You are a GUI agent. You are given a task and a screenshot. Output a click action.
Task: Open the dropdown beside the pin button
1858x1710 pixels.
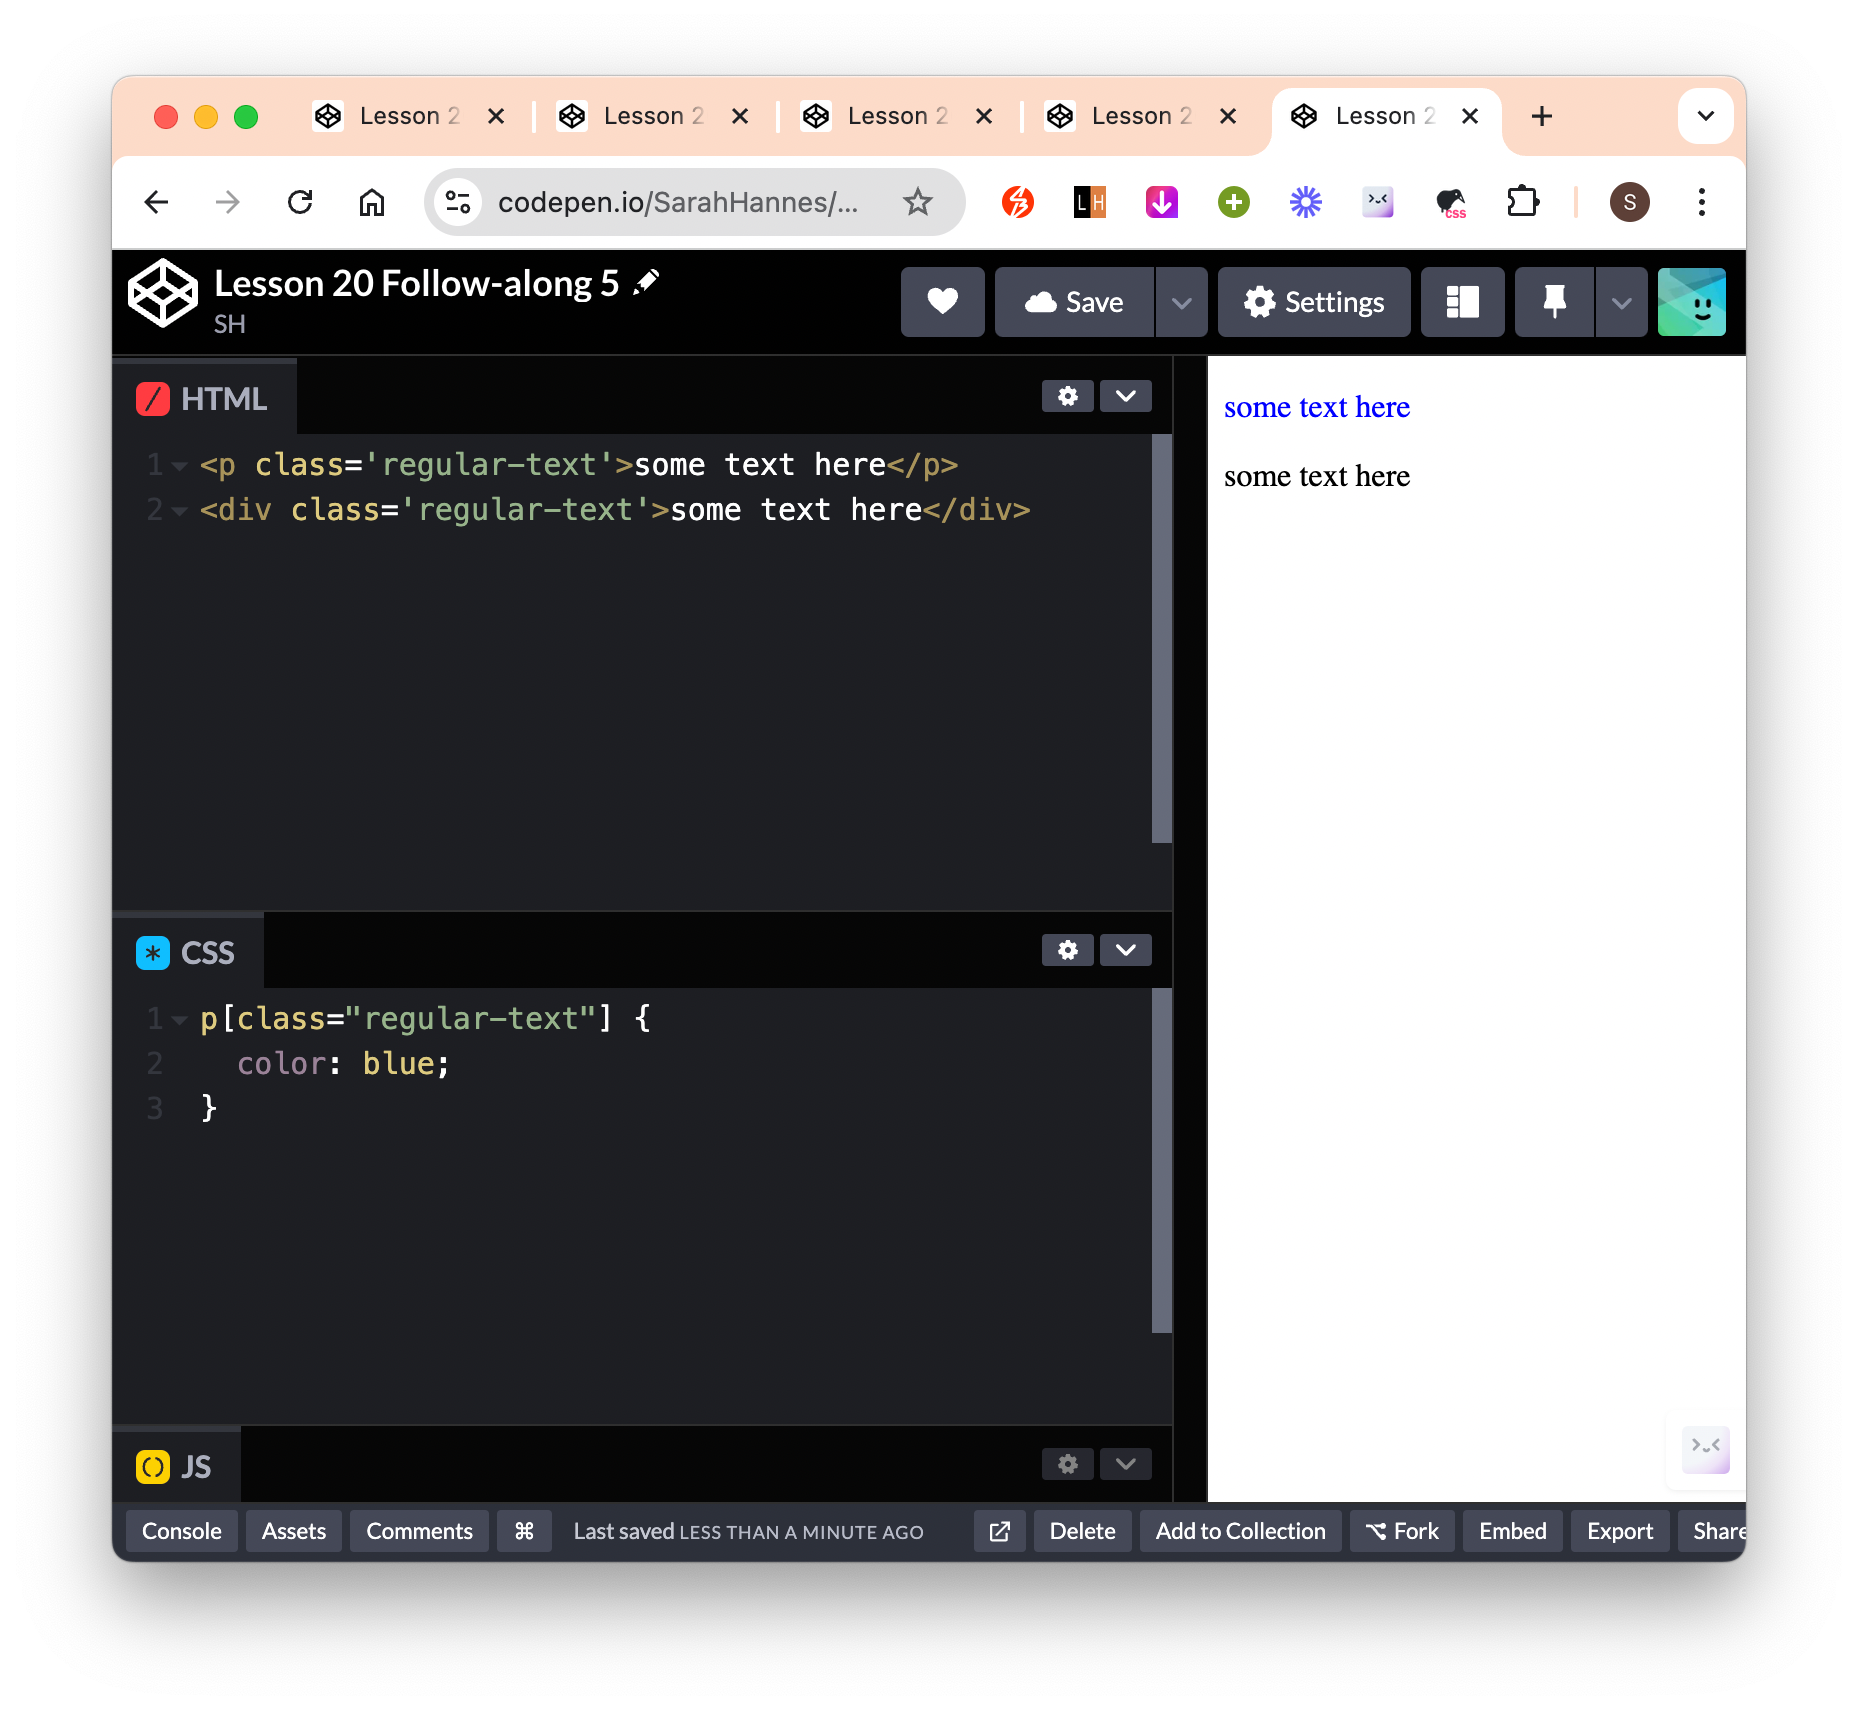1621,302
